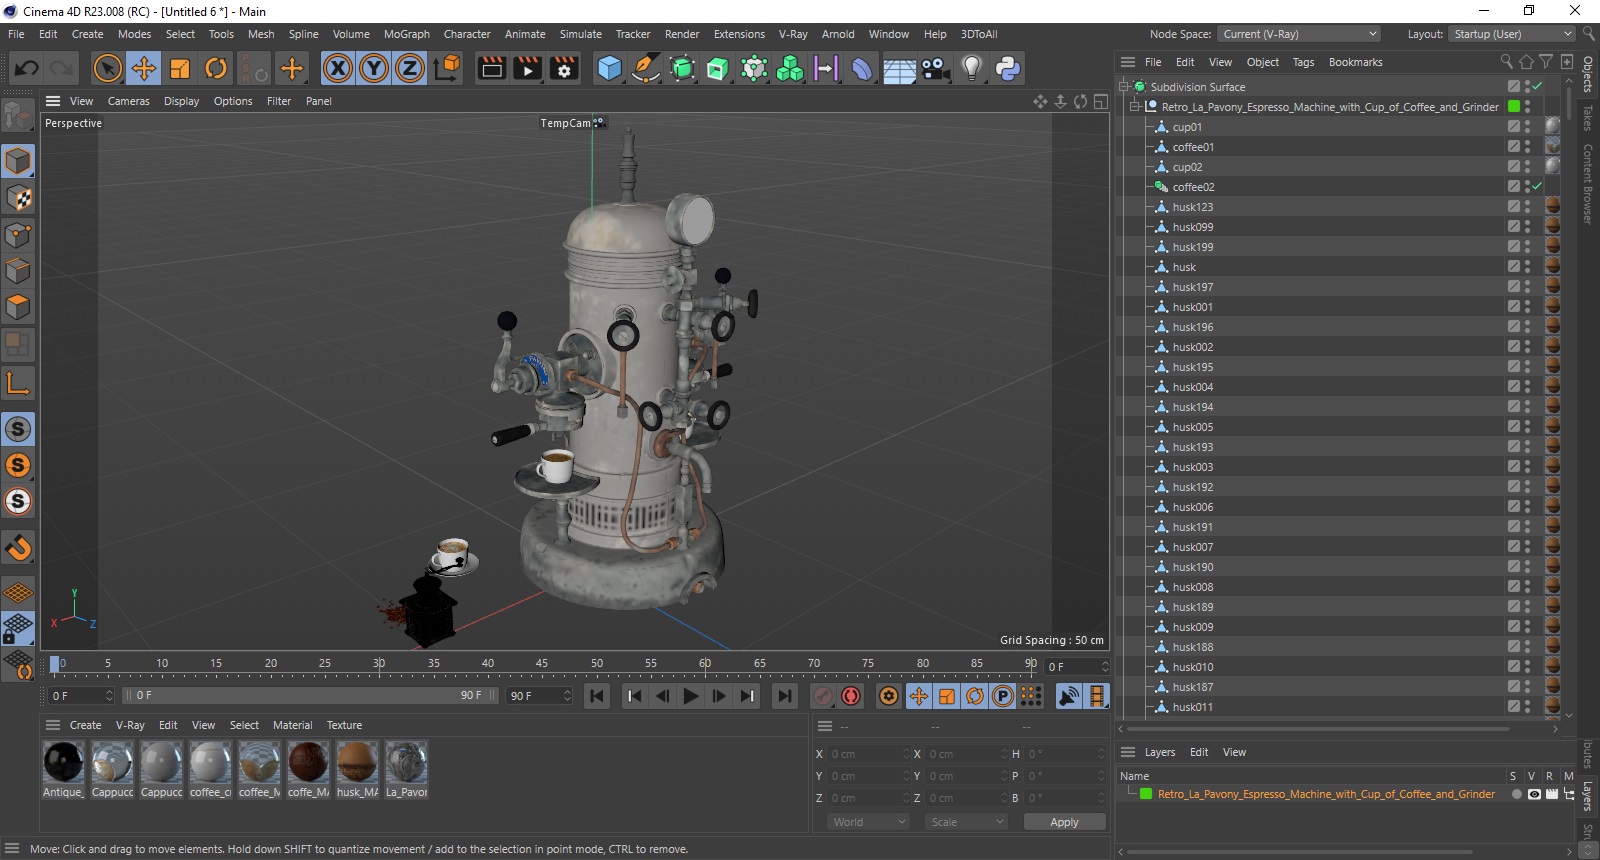Toggle husk123 layer checkbox square
Viewport: 1600px width, 860px height.
[1514, 207]
